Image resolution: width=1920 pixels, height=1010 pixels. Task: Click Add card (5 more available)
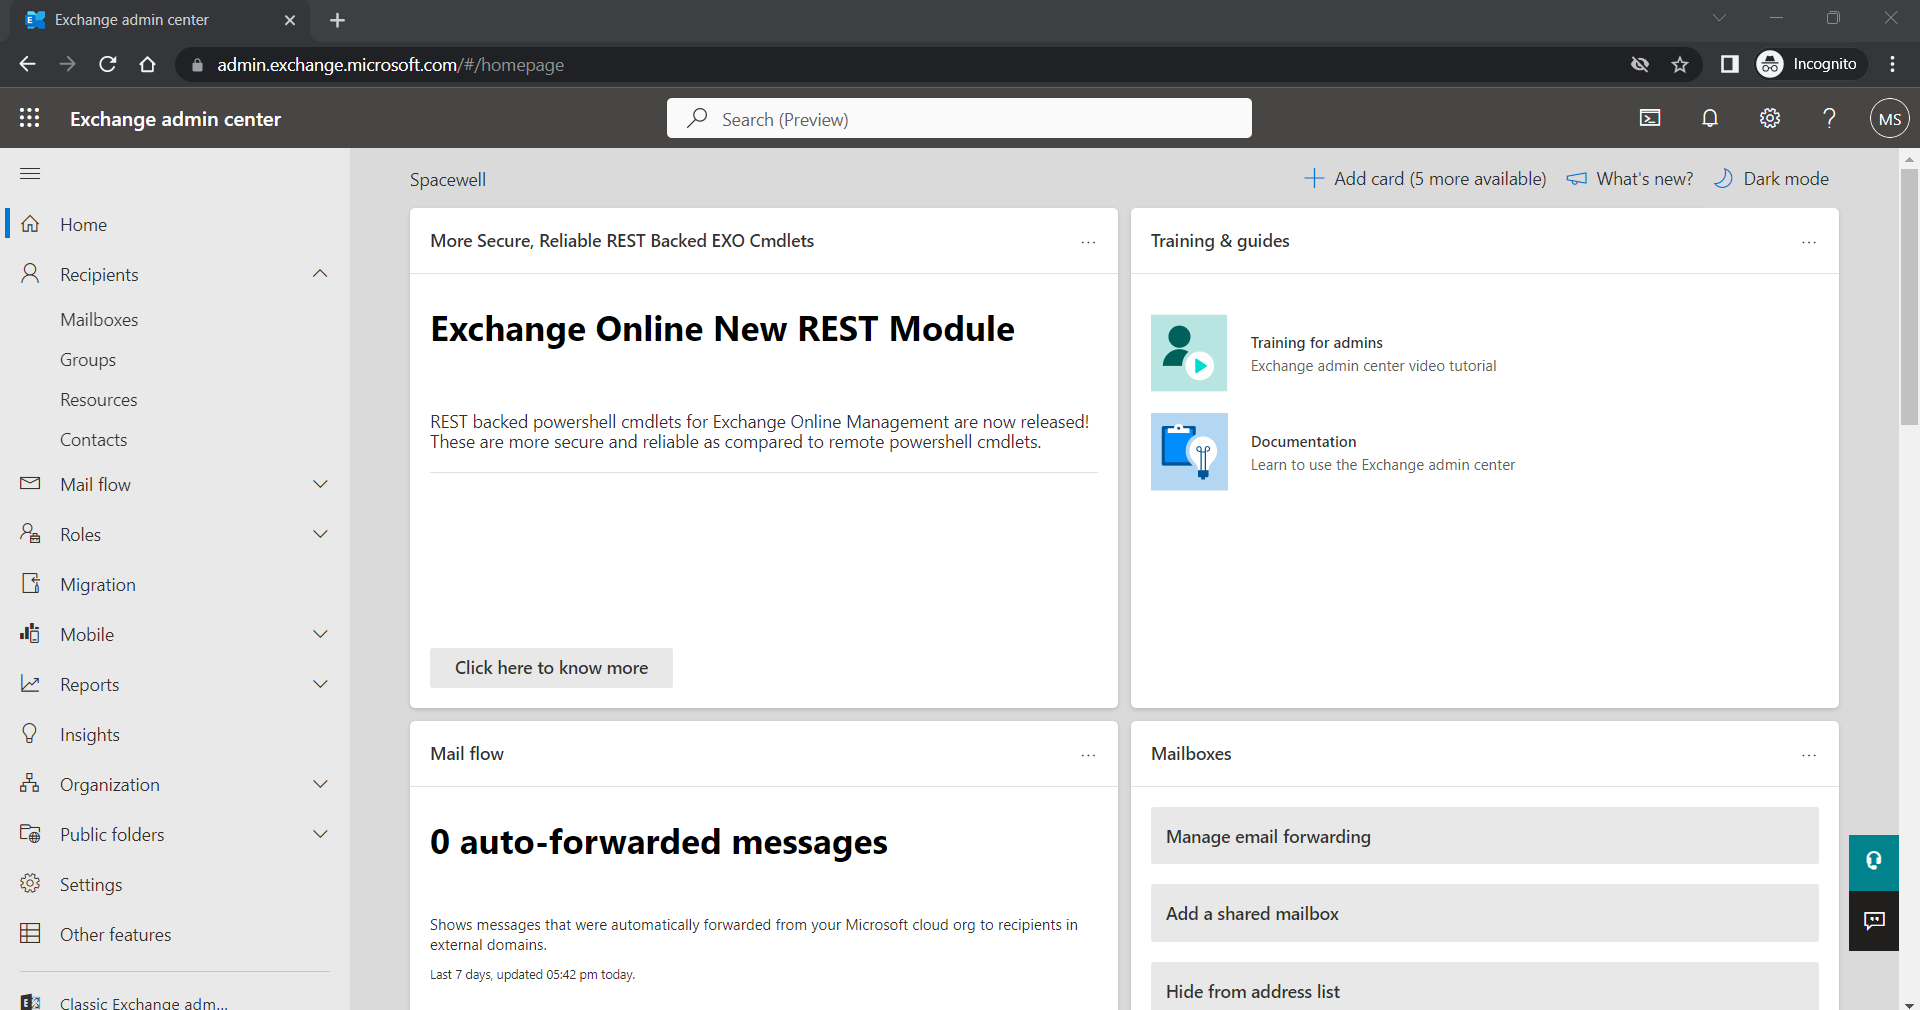pos(1425,179)
